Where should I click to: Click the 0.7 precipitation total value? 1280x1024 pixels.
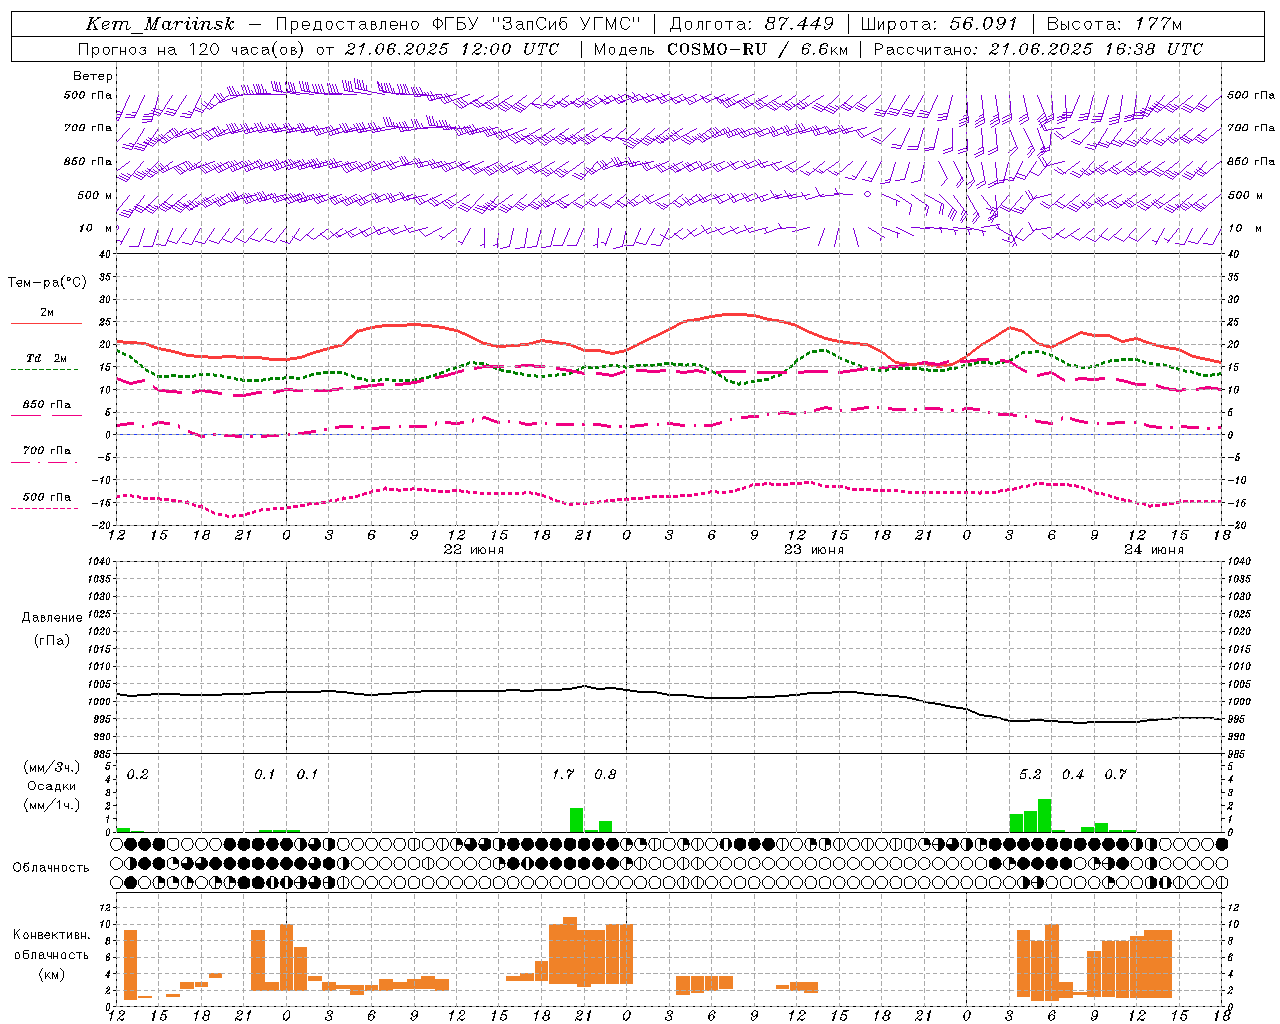pyautogui.click(x=1115, y=775)
